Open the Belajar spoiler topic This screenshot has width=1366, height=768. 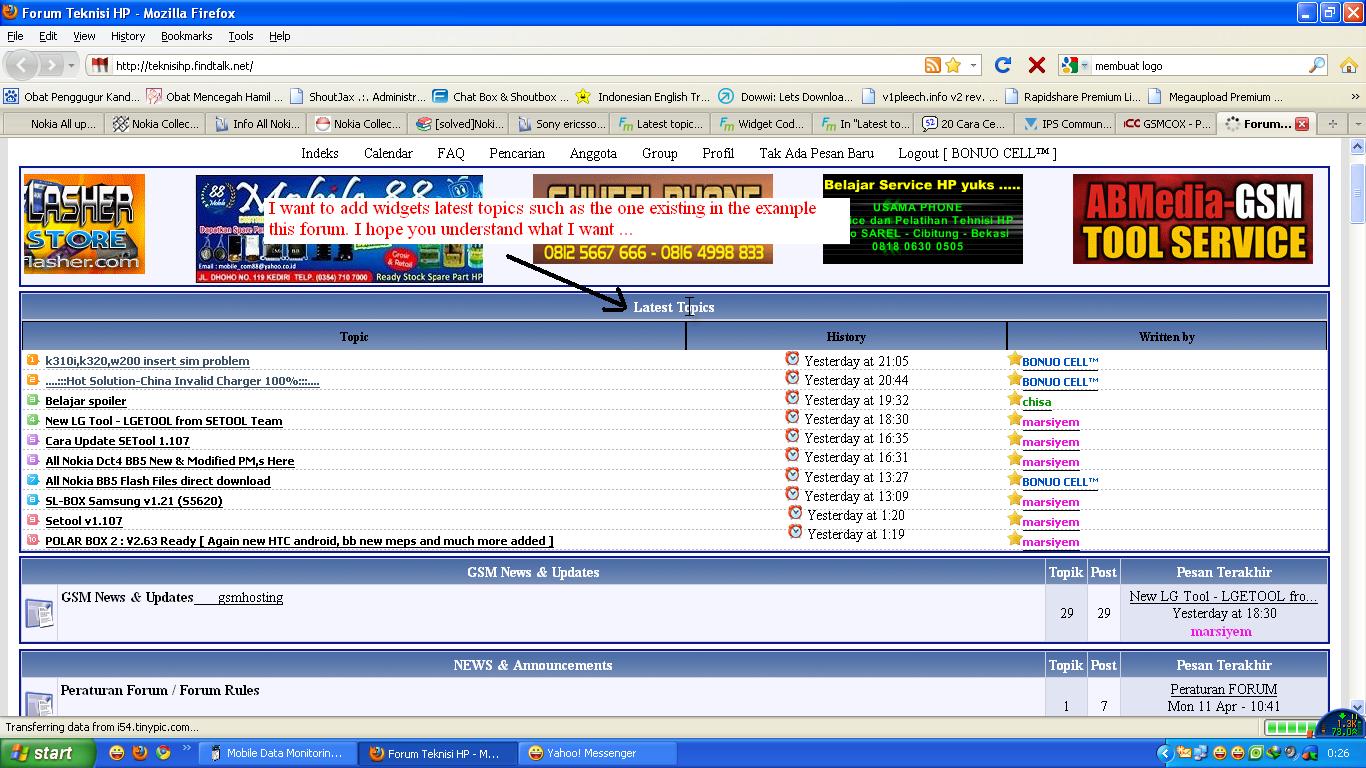[86, 401]
